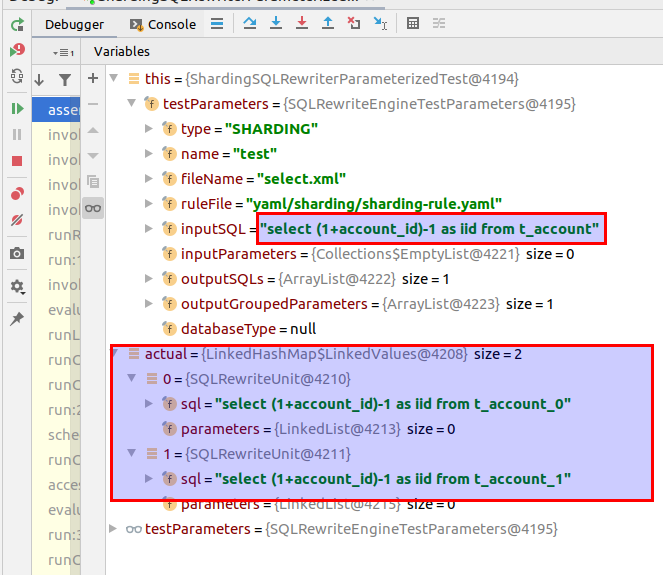Pin the debug tab
The image size is (663, 575).
[x=17, y=319]
